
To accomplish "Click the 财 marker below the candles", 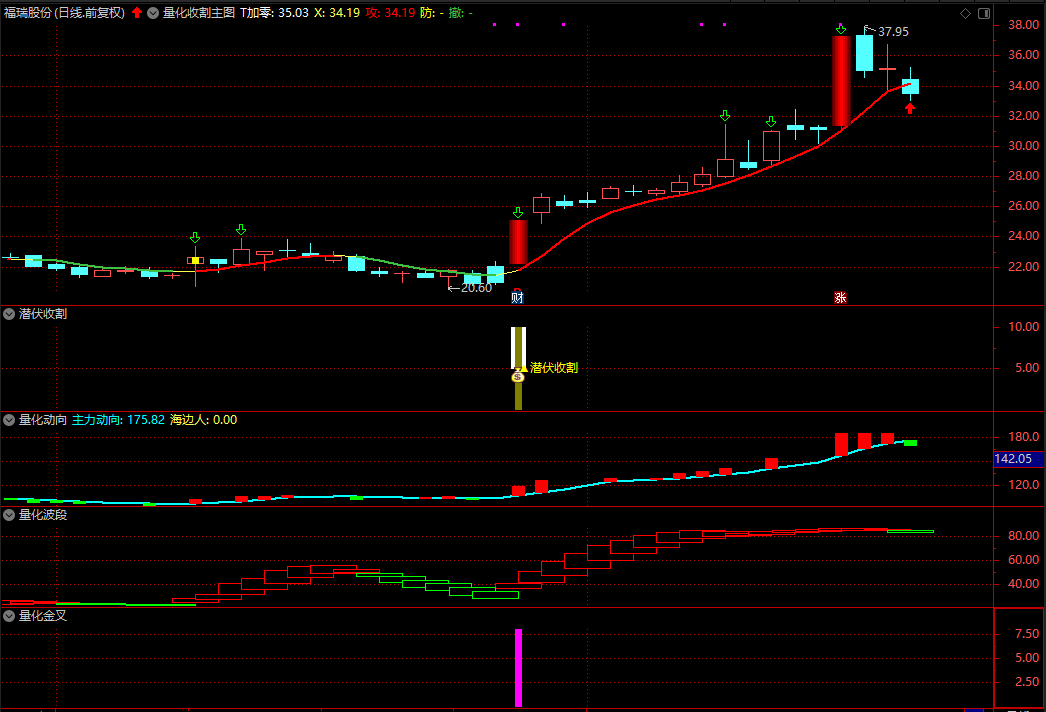I will (517, 298).
